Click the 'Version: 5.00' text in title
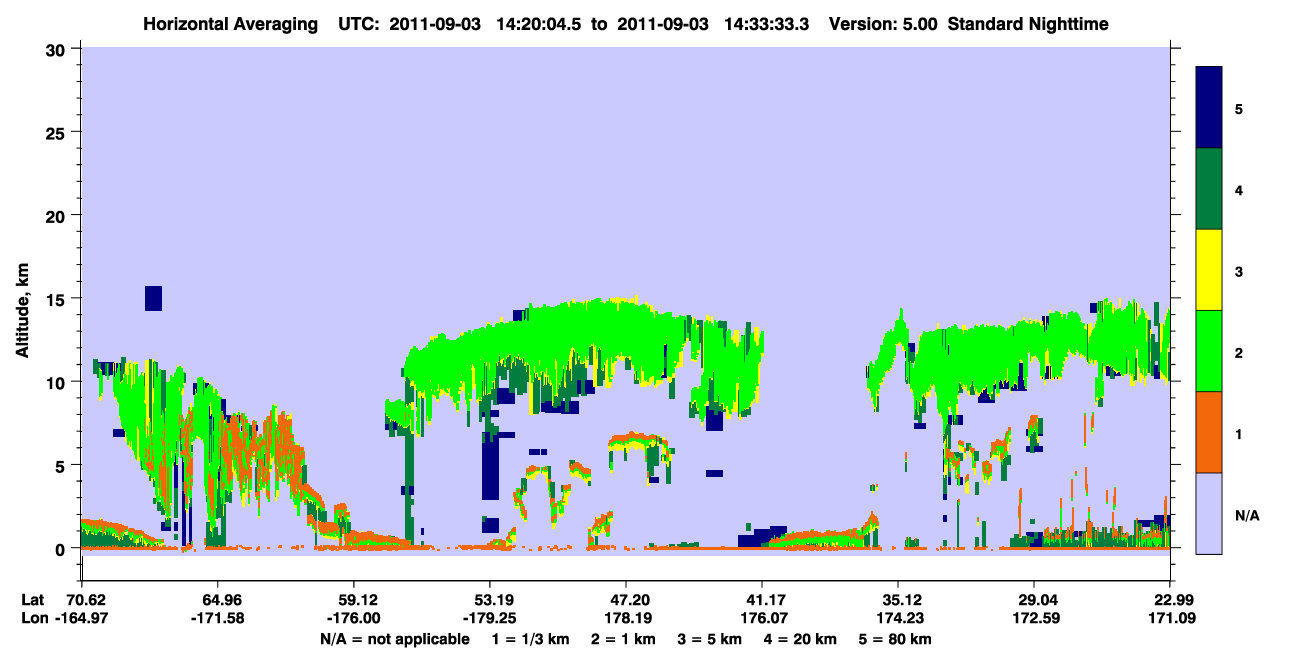 [x=884, y=23]
